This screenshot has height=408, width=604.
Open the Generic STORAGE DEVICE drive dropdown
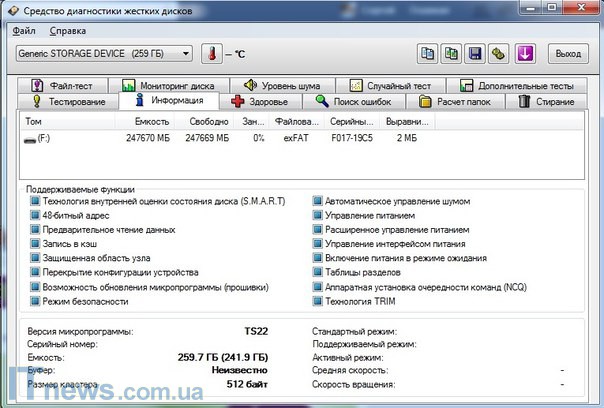104,53
